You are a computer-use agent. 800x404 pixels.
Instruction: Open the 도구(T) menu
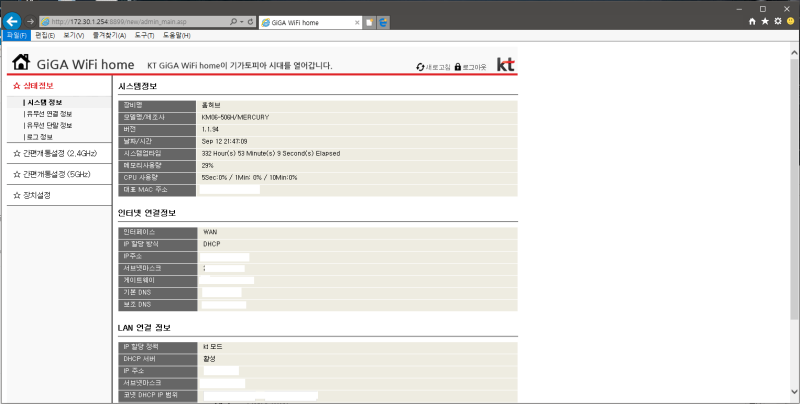[x=144, y=35]
